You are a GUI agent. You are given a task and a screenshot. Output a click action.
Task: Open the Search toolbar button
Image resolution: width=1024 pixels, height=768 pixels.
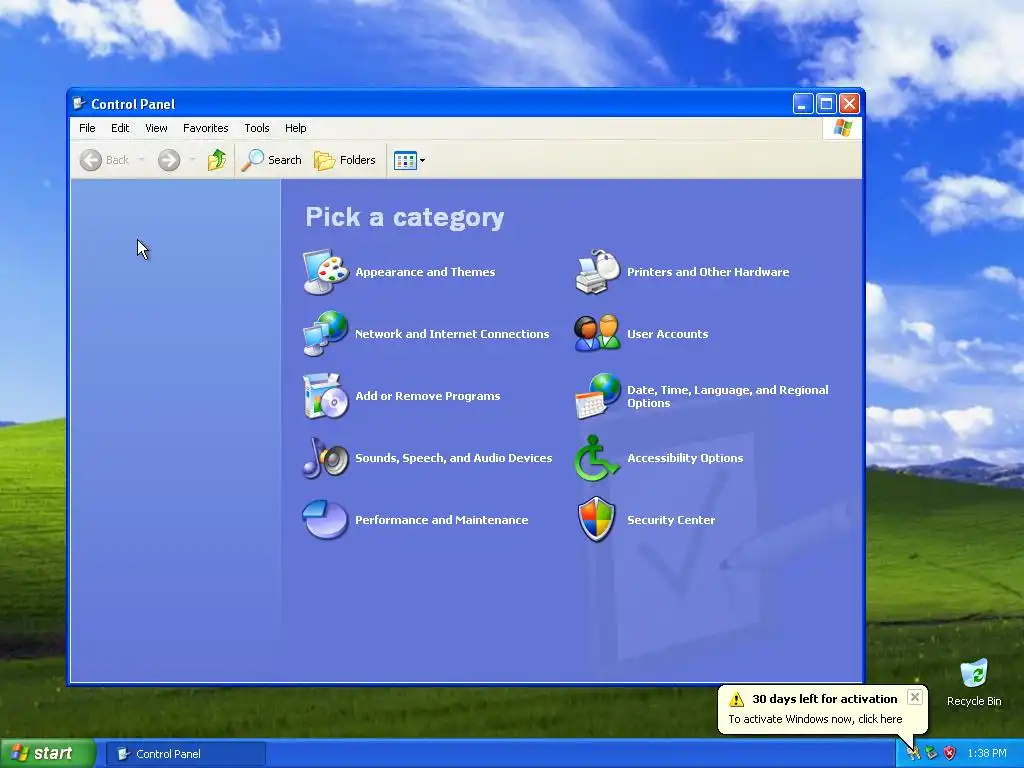pos(272,160)
